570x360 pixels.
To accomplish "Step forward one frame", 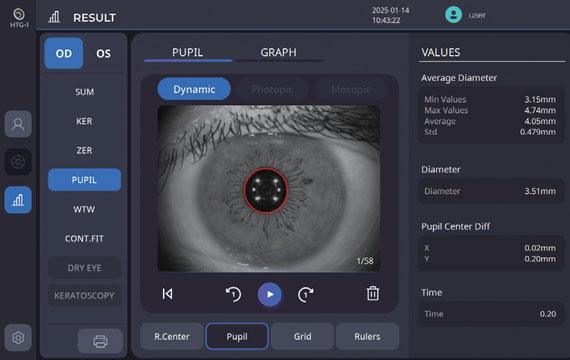I will pos(305,294).
